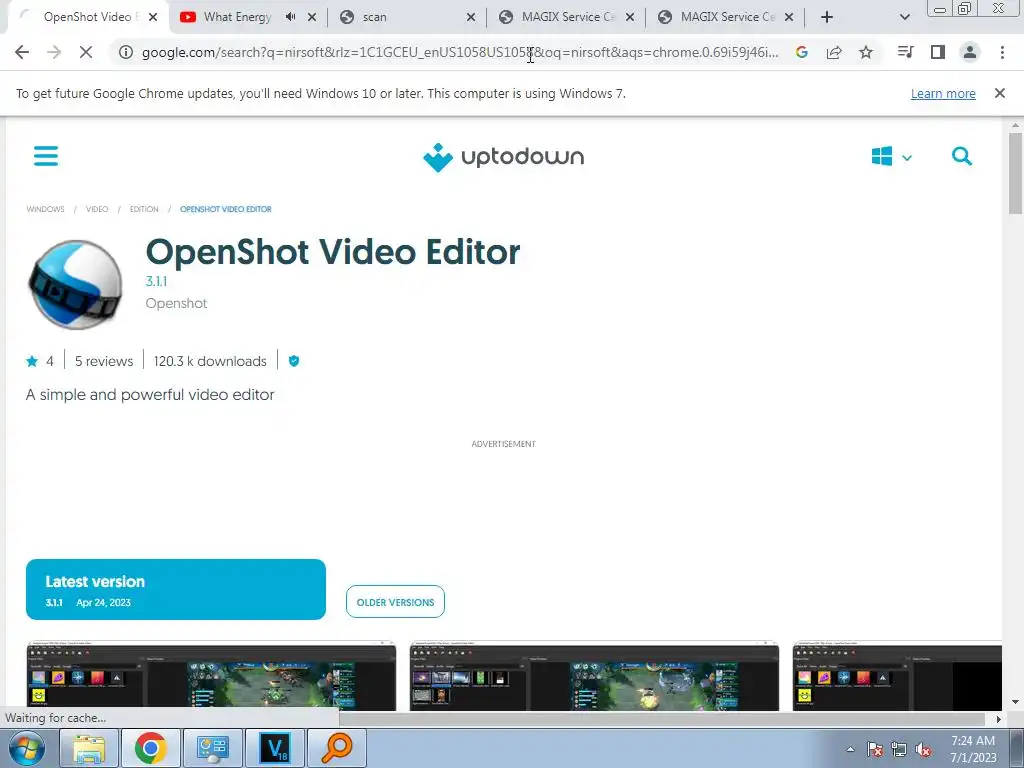This screenshot has height=768, width=1024.
Task: Open the Vegas Pro 18 taskbar icon
Action: pos(274,748)
